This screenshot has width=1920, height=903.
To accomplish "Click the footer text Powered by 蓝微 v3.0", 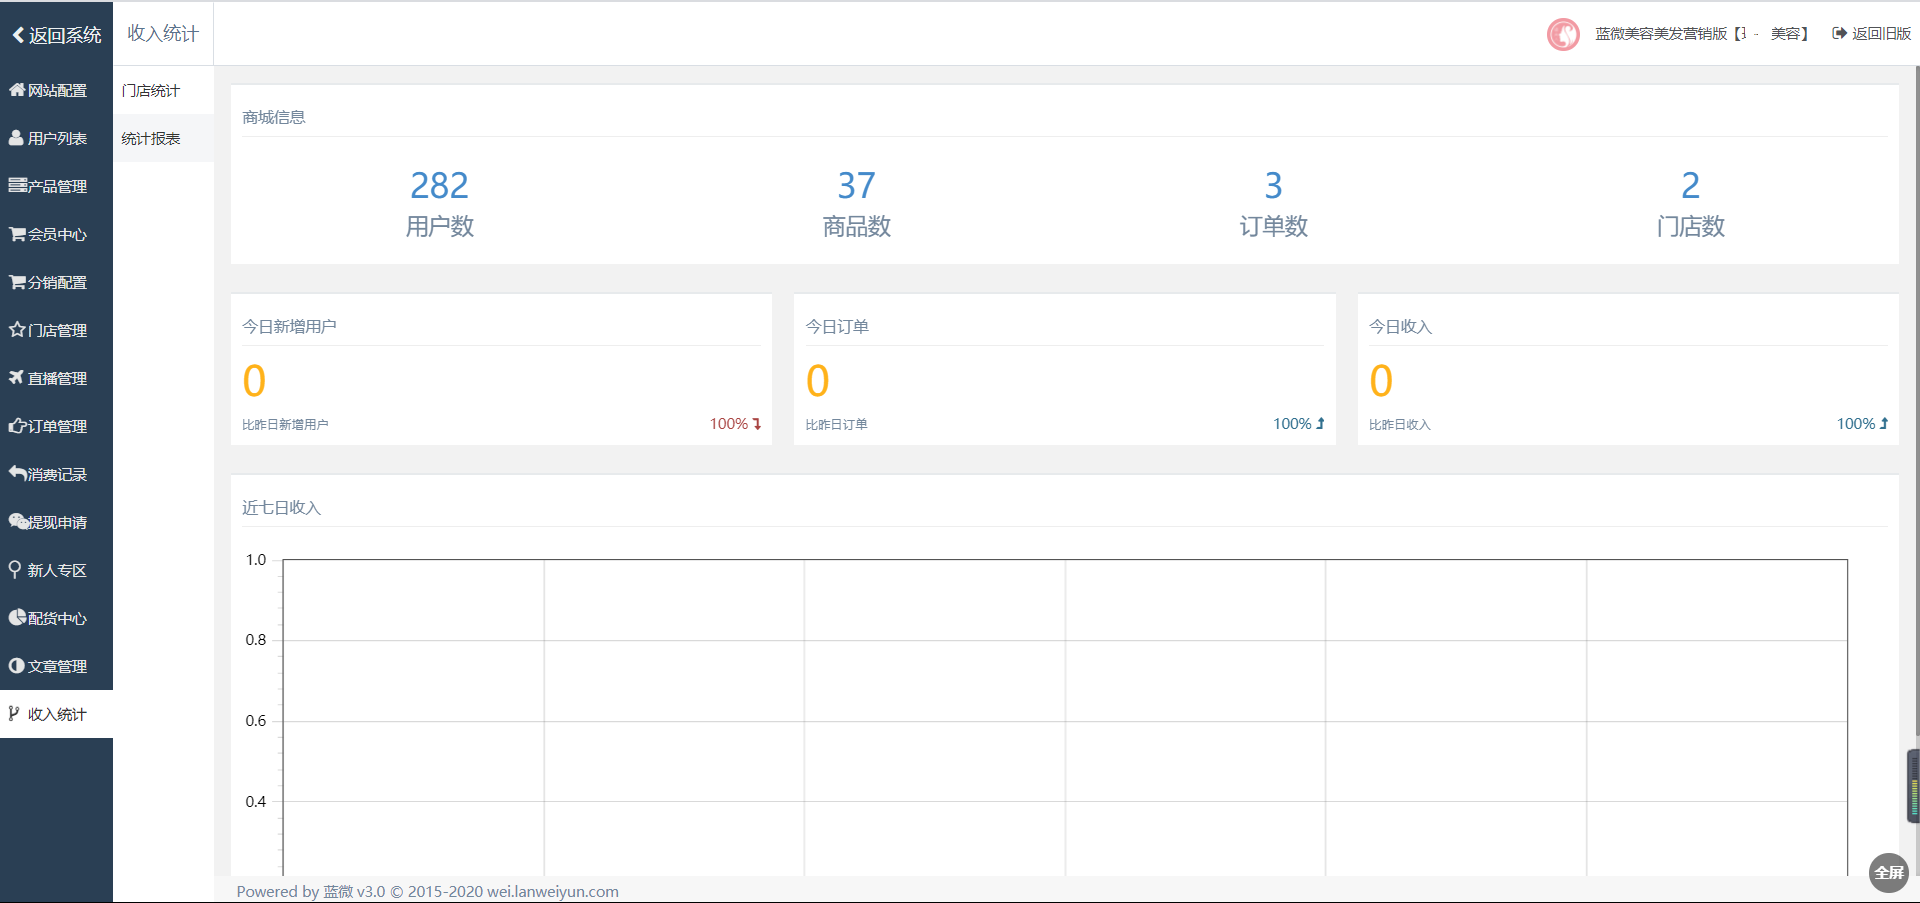I will (x=311, y=891).
